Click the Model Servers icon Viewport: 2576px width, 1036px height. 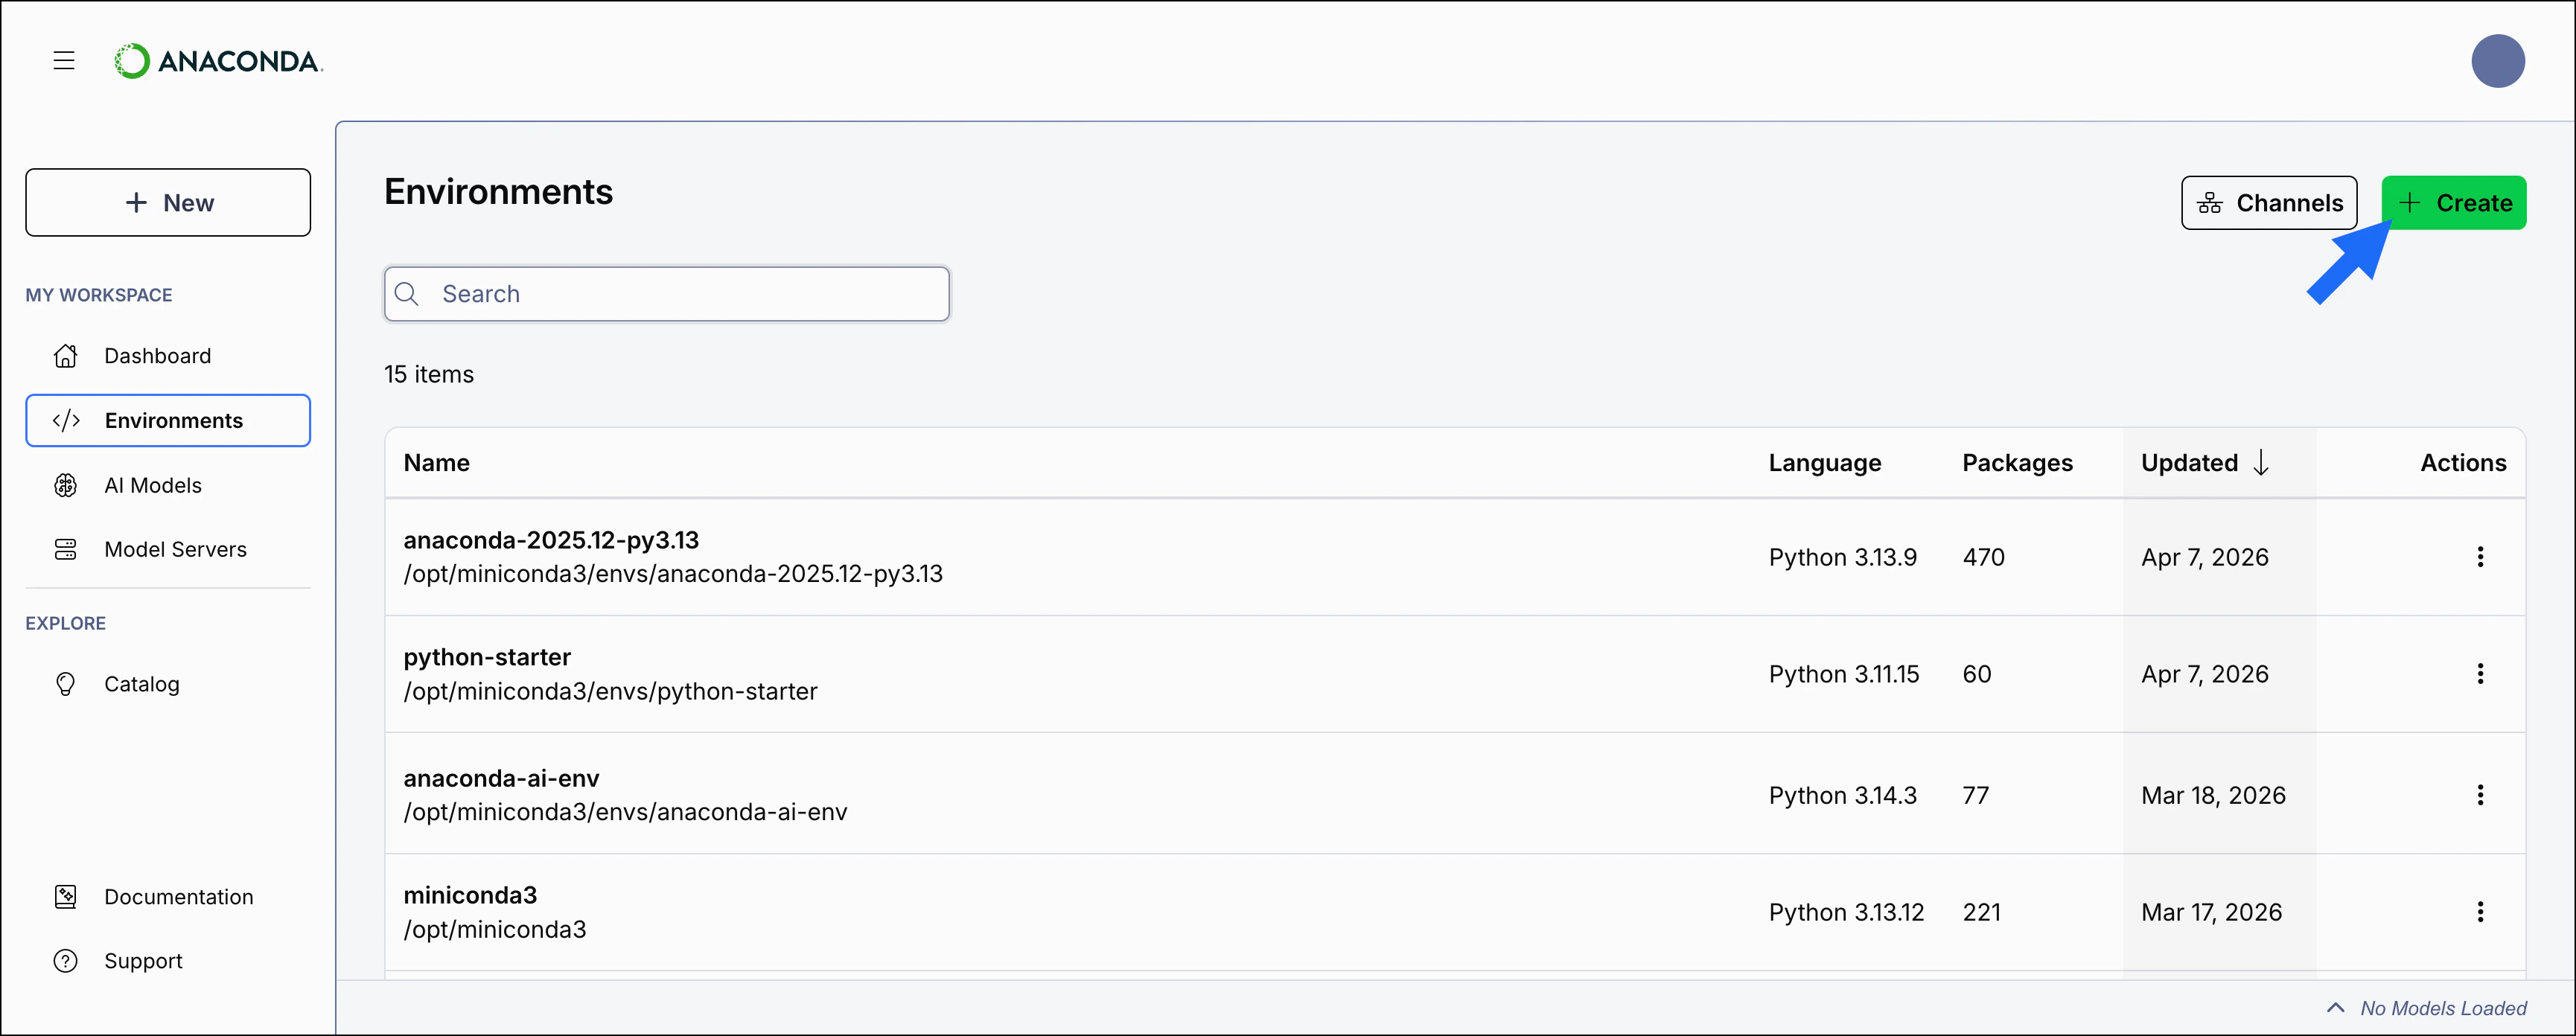65,549
